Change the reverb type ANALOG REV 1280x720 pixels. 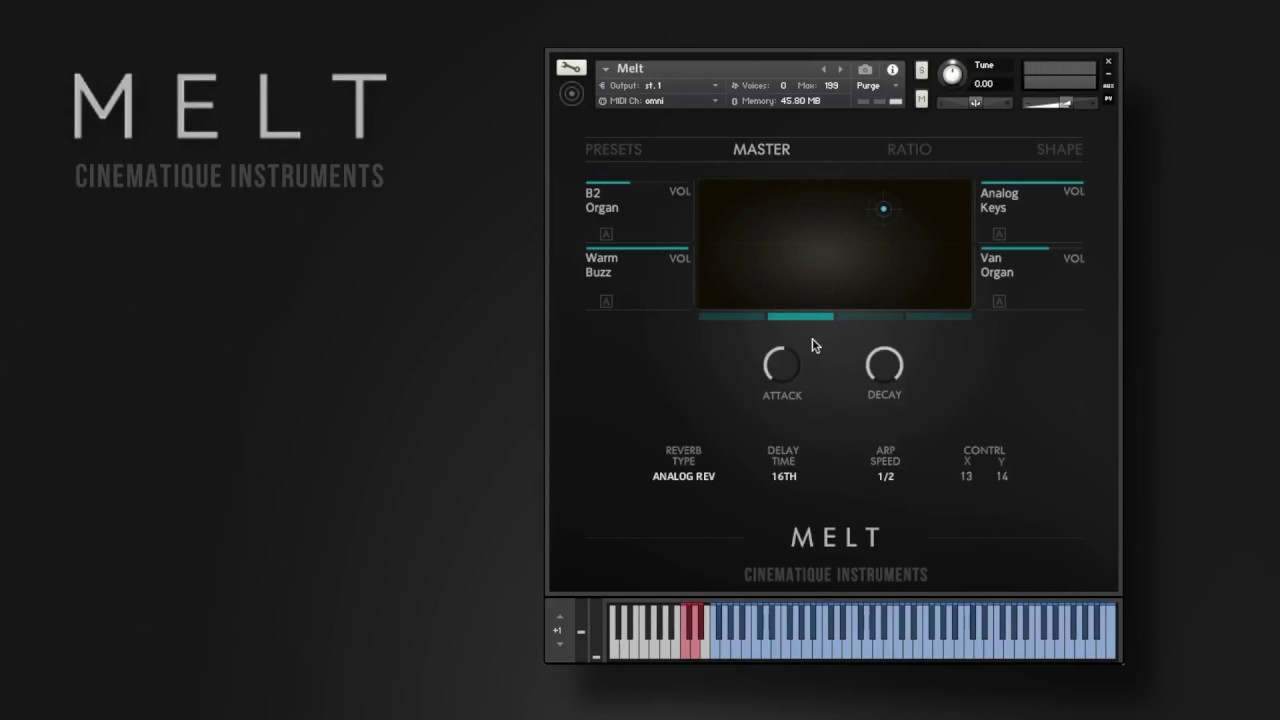(684, 477)
